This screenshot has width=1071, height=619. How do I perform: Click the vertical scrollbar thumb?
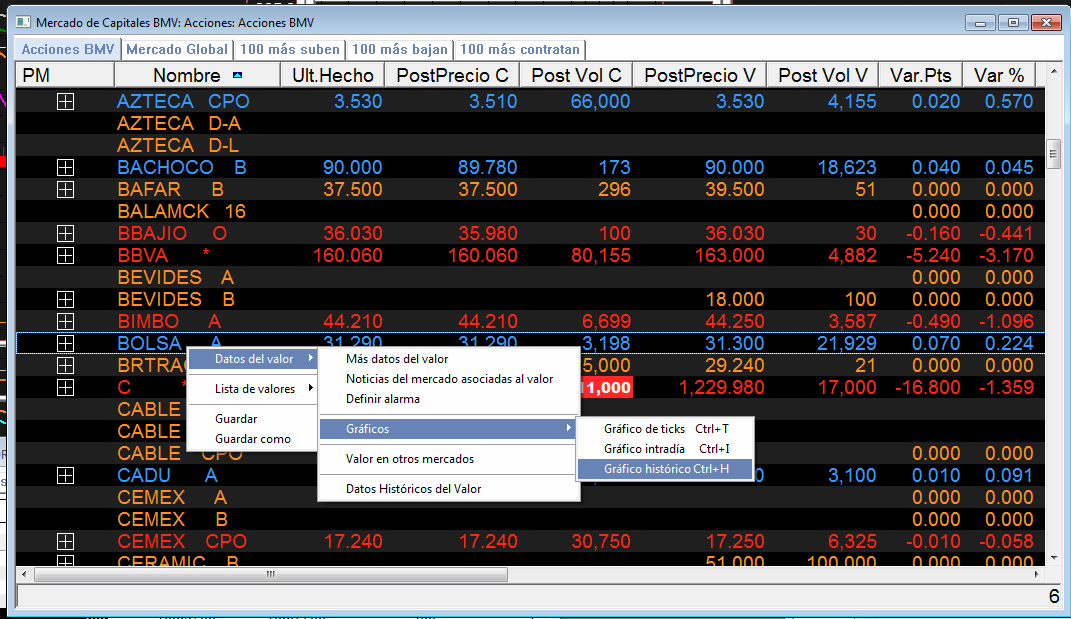tap(1053, 155)
